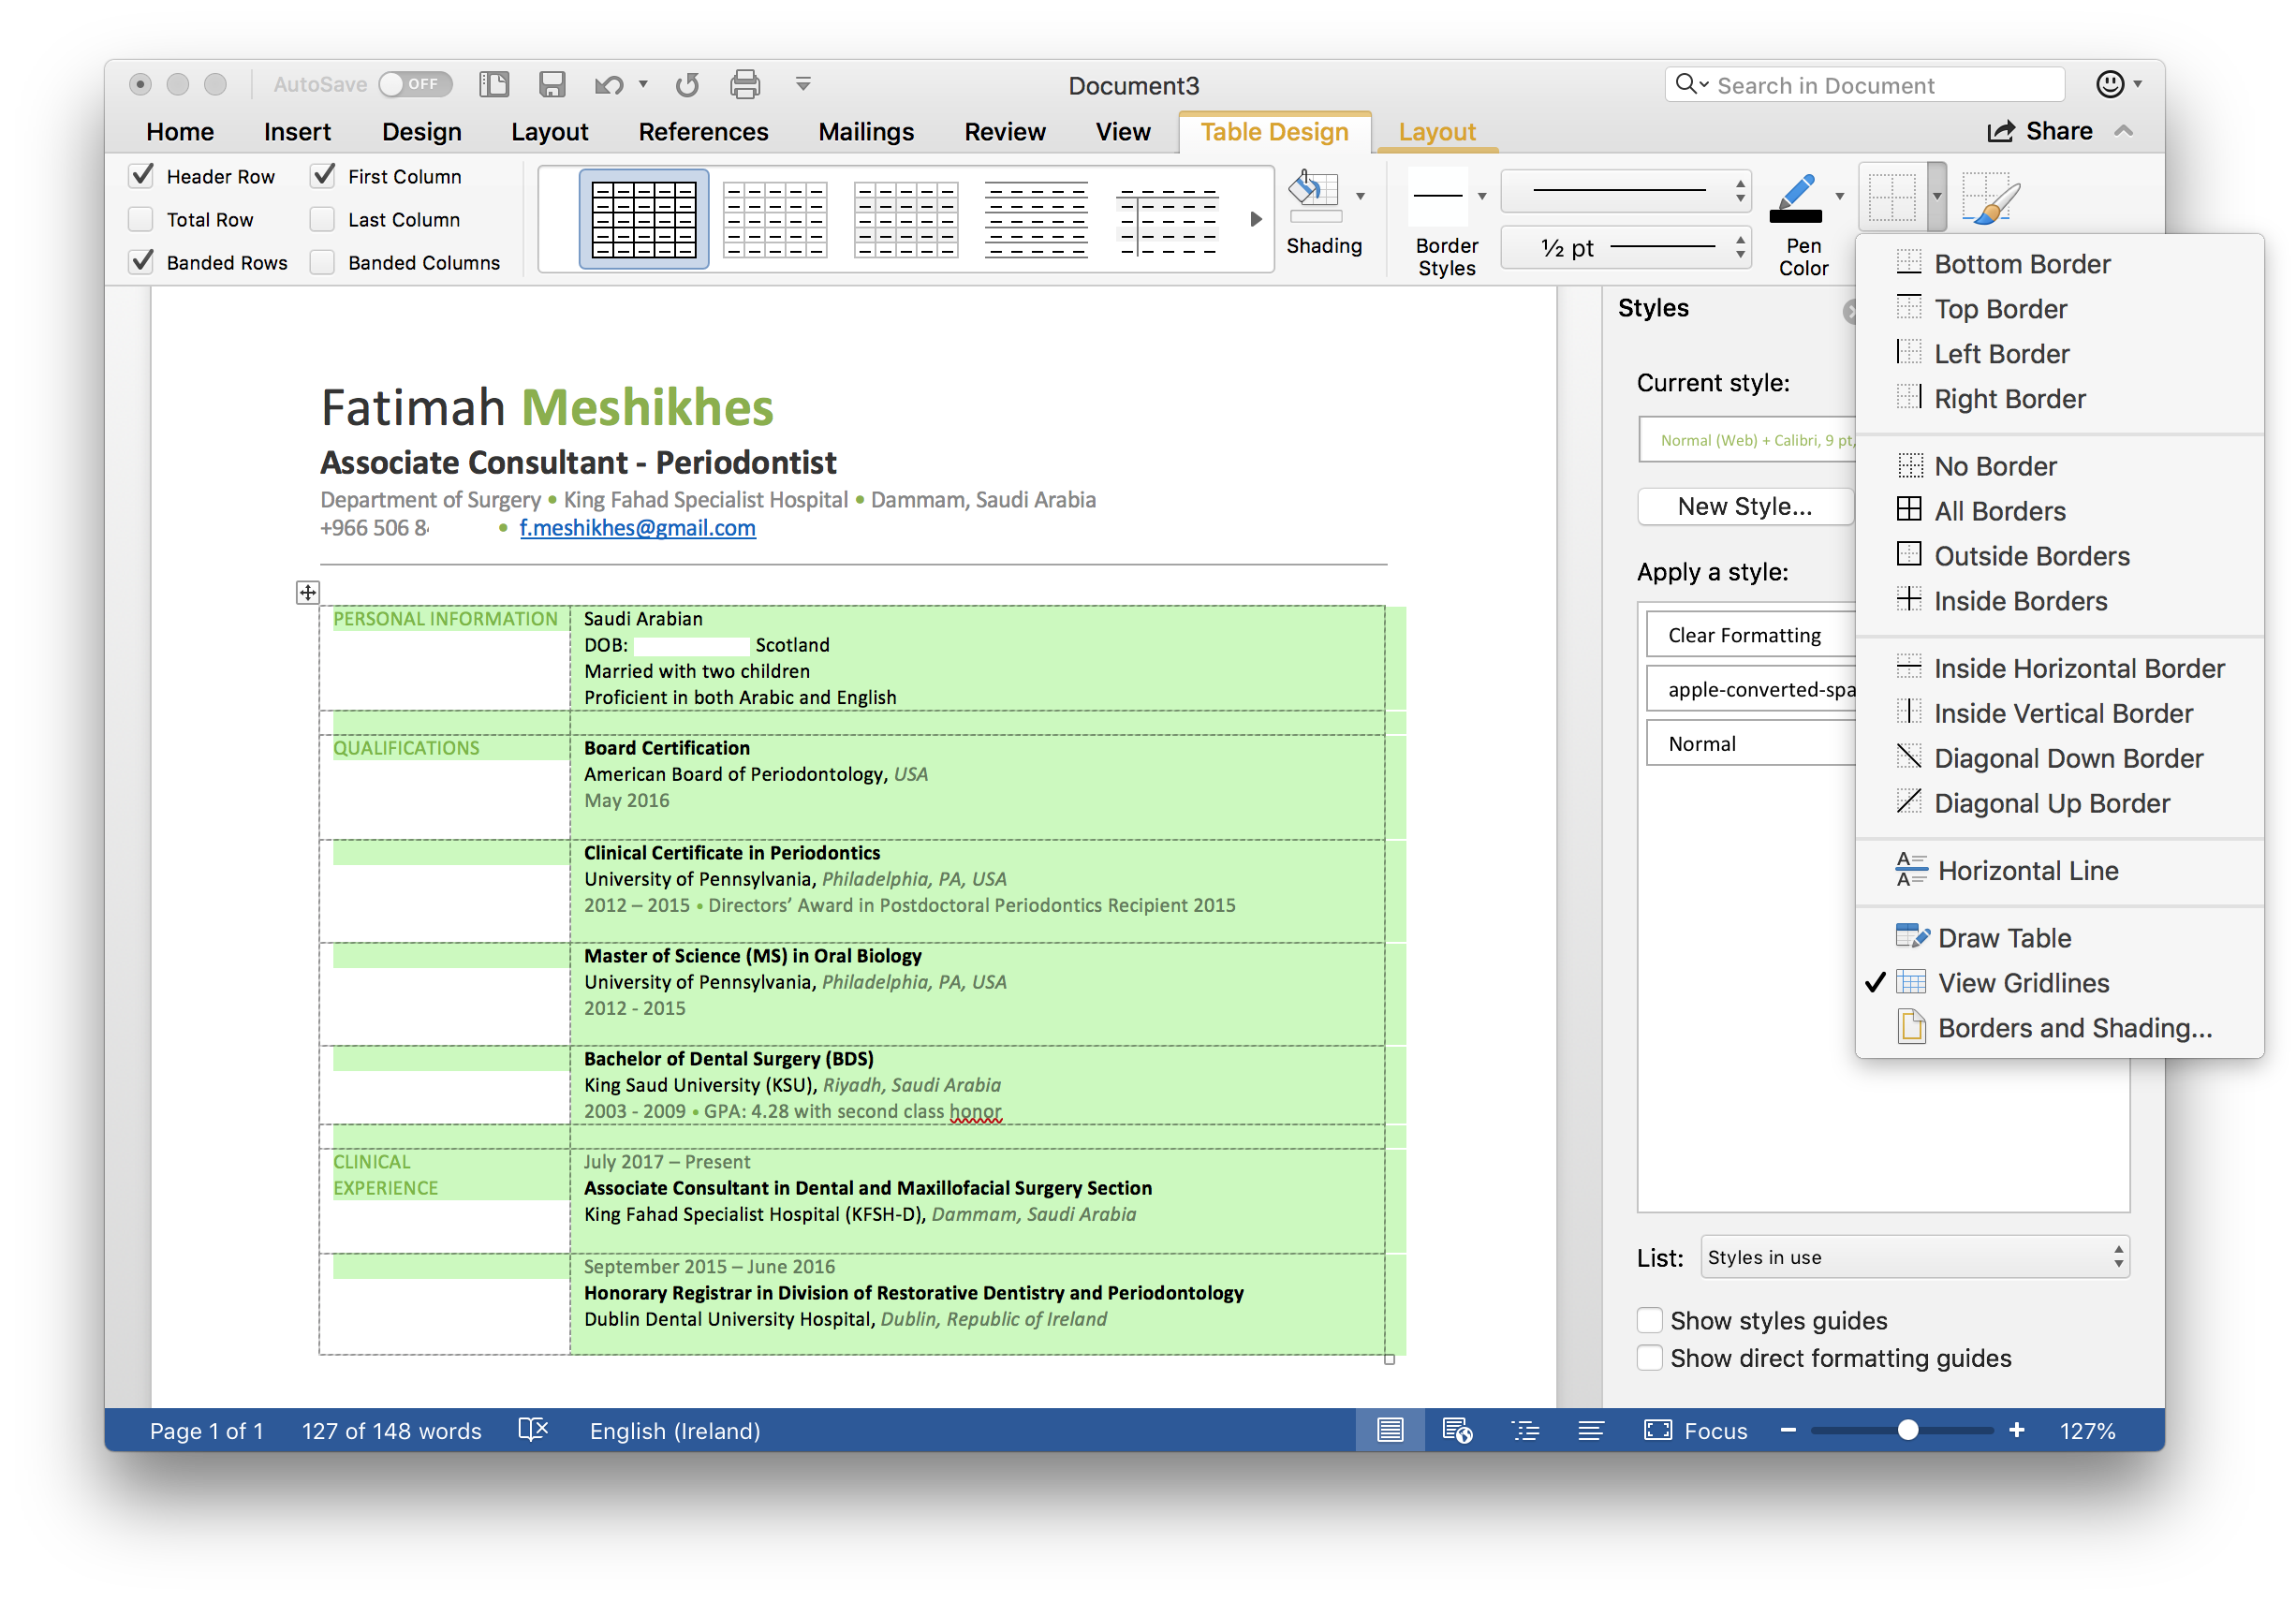
Task: Open the Styles in use list dropdown
Action: click(1915, 1257)
